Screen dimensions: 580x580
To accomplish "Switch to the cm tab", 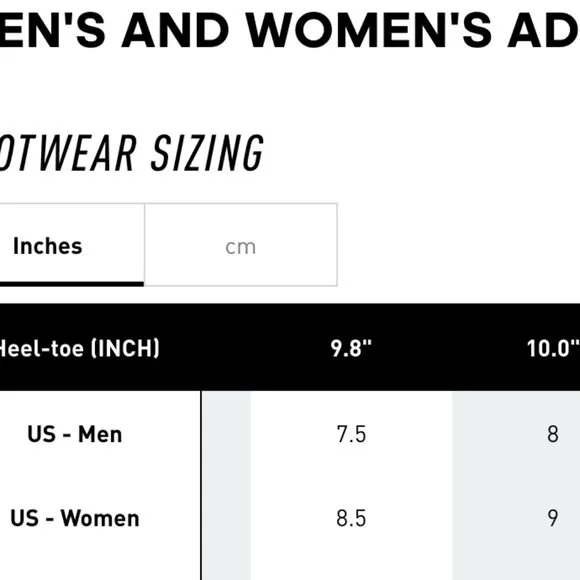I will point(241,245).
